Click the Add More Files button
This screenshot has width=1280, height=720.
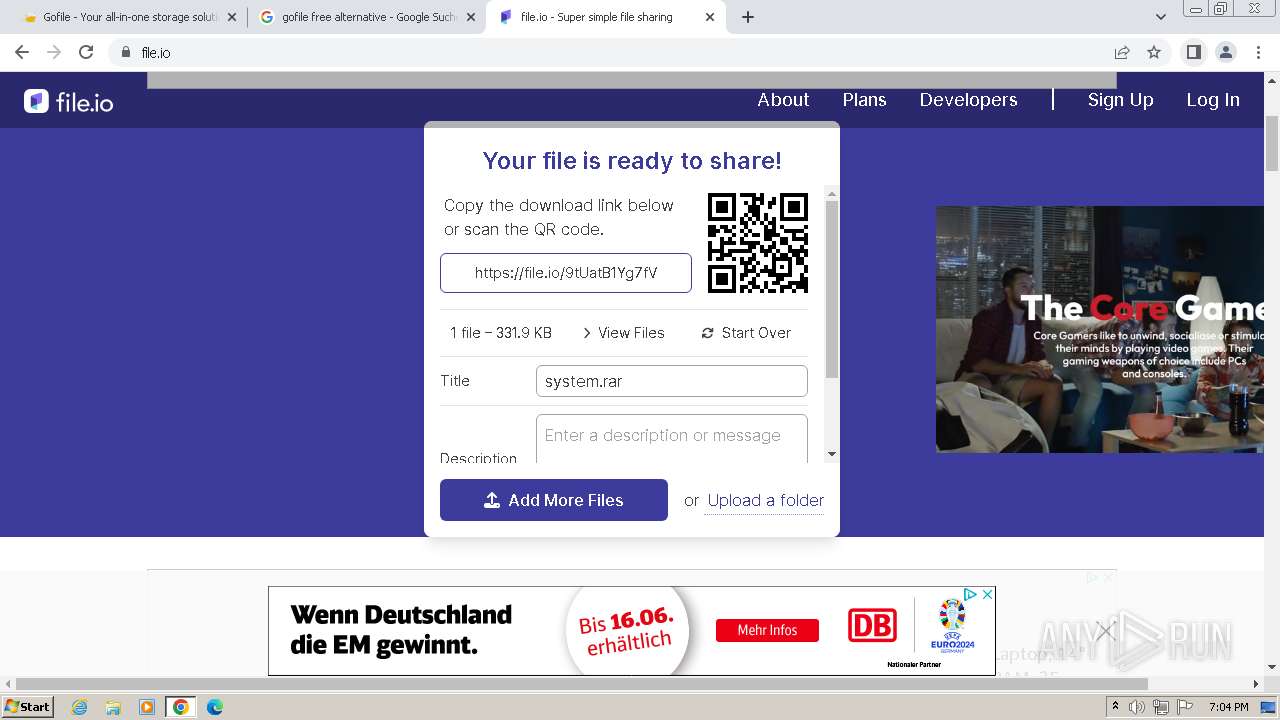(554, 500)
